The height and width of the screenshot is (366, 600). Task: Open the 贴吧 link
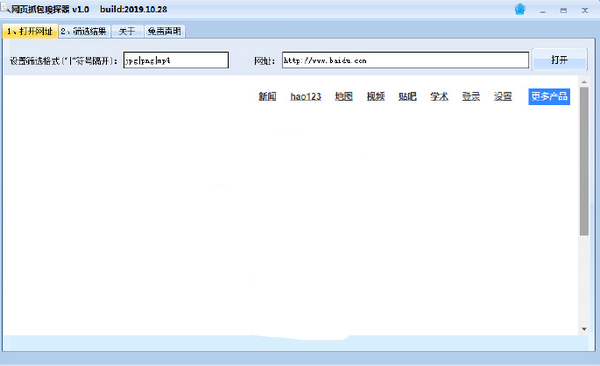(x=407, y=96)
